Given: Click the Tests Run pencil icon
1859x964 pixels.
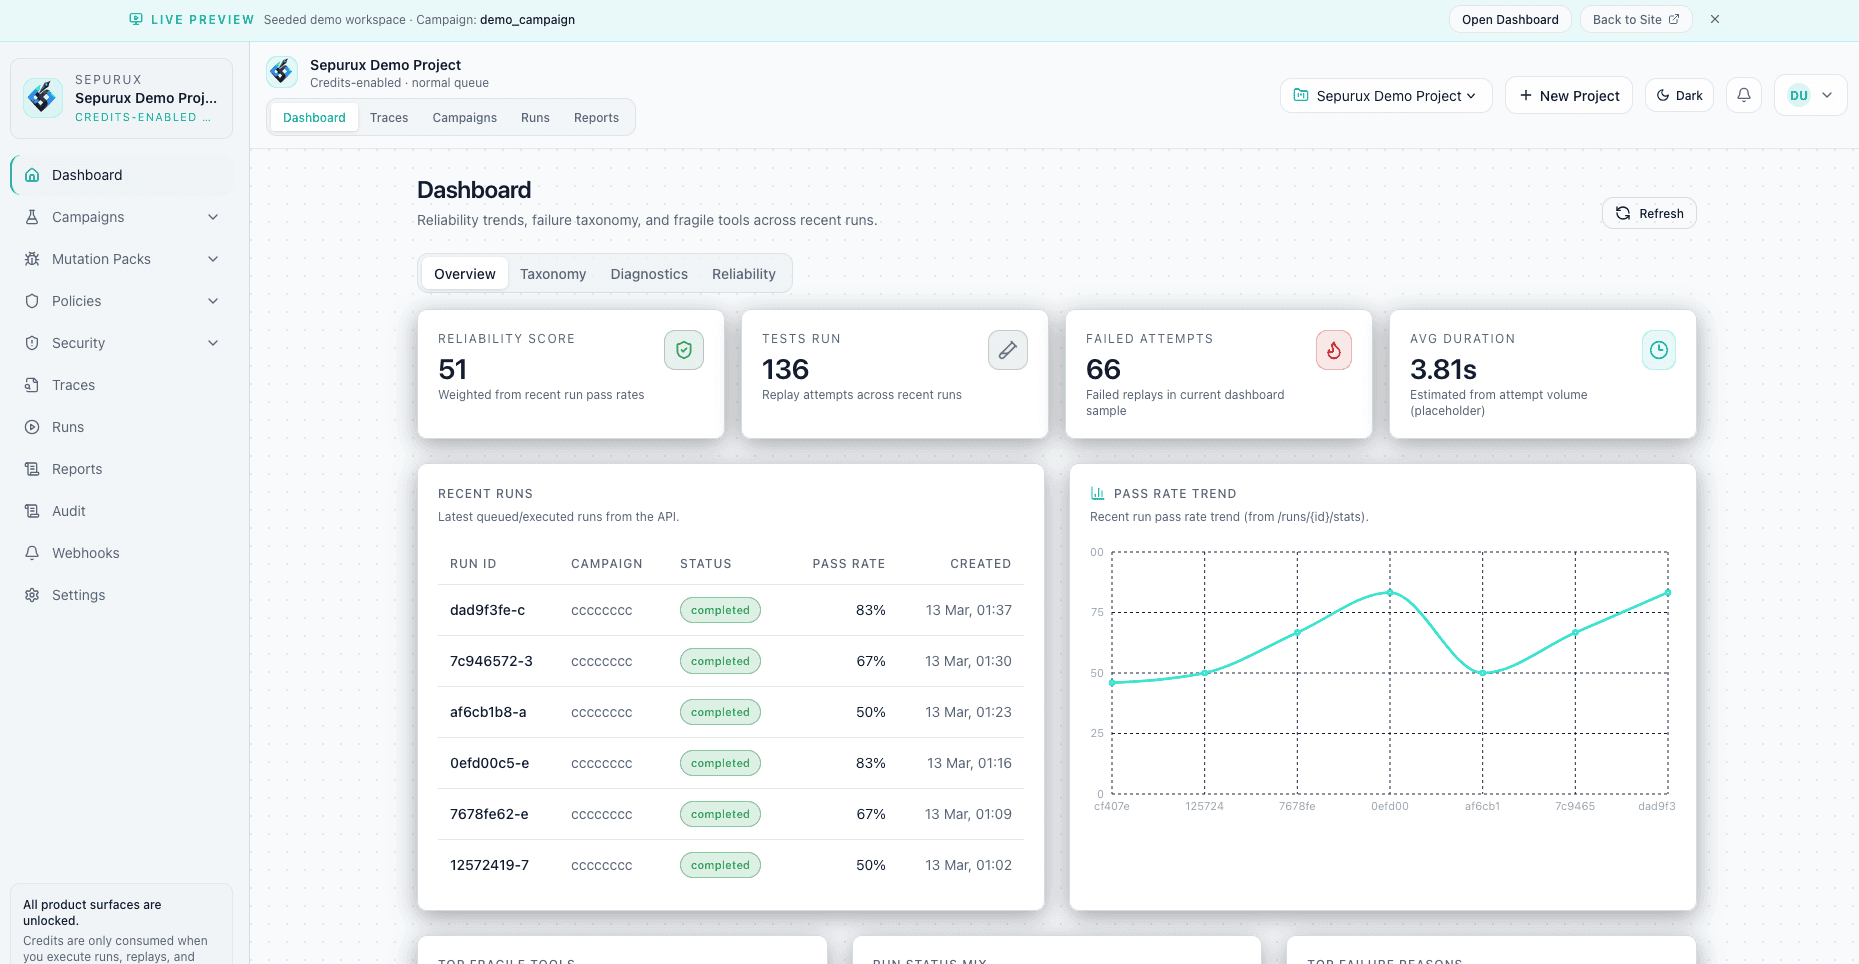Looking at the screenshot, I should point(1008,350).
